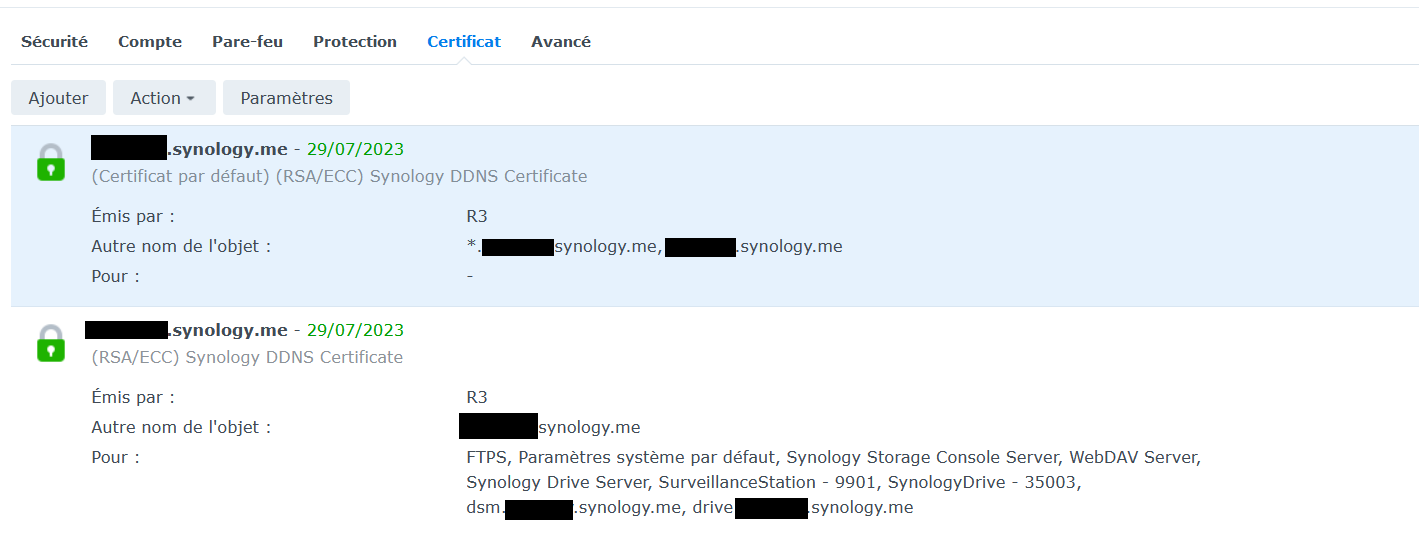
Task: Click the default certificate's 29/07/2023 expiry date
Action: tap(355, 150)
